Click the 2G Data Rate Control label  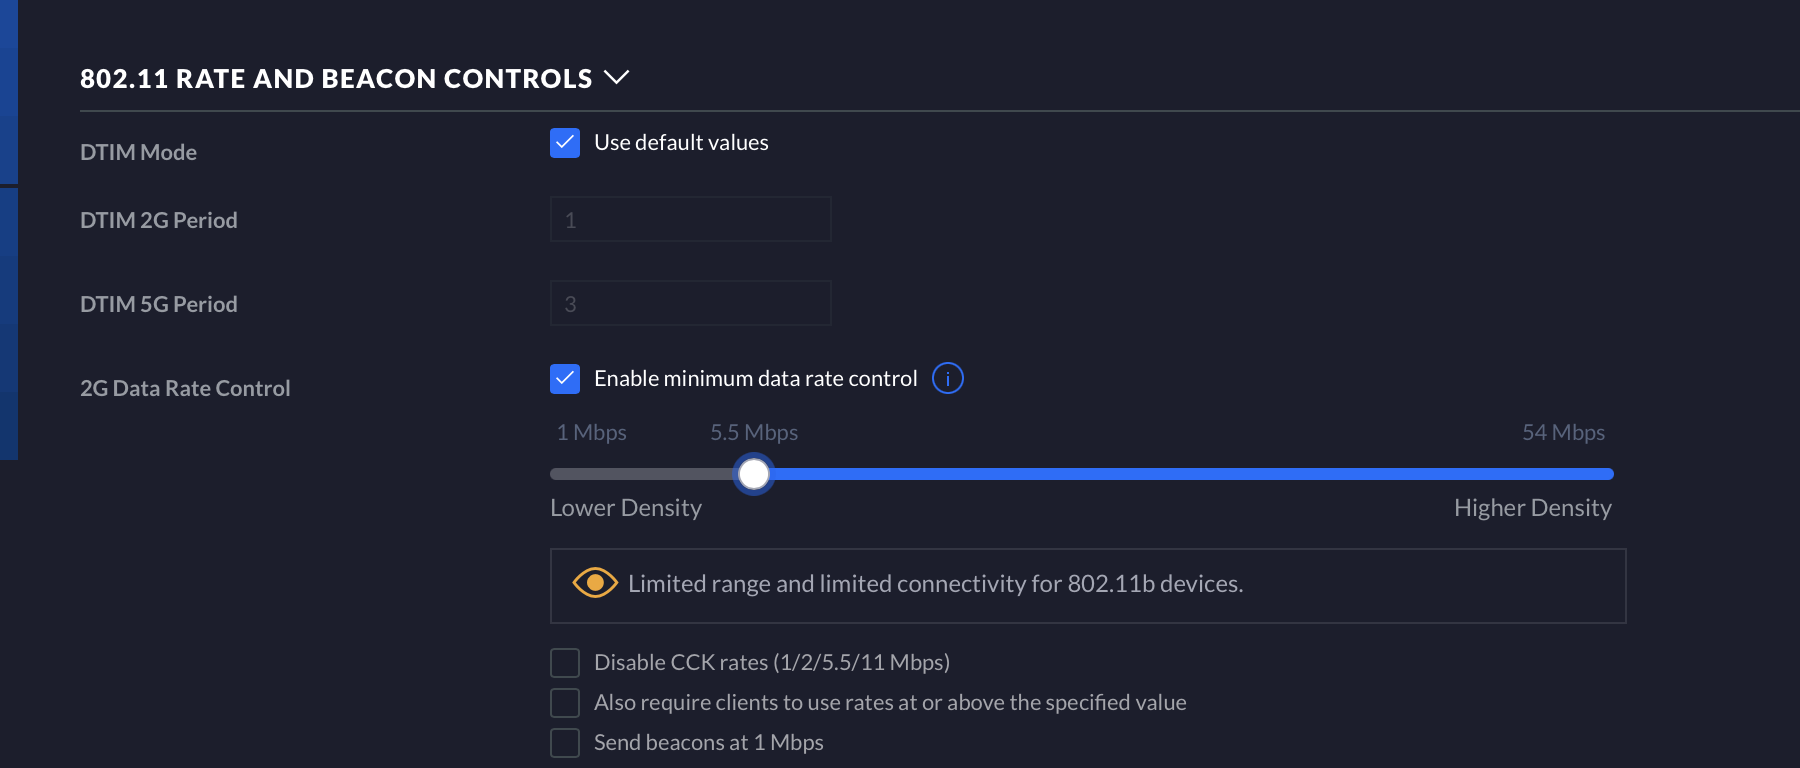tap(185, 388)
